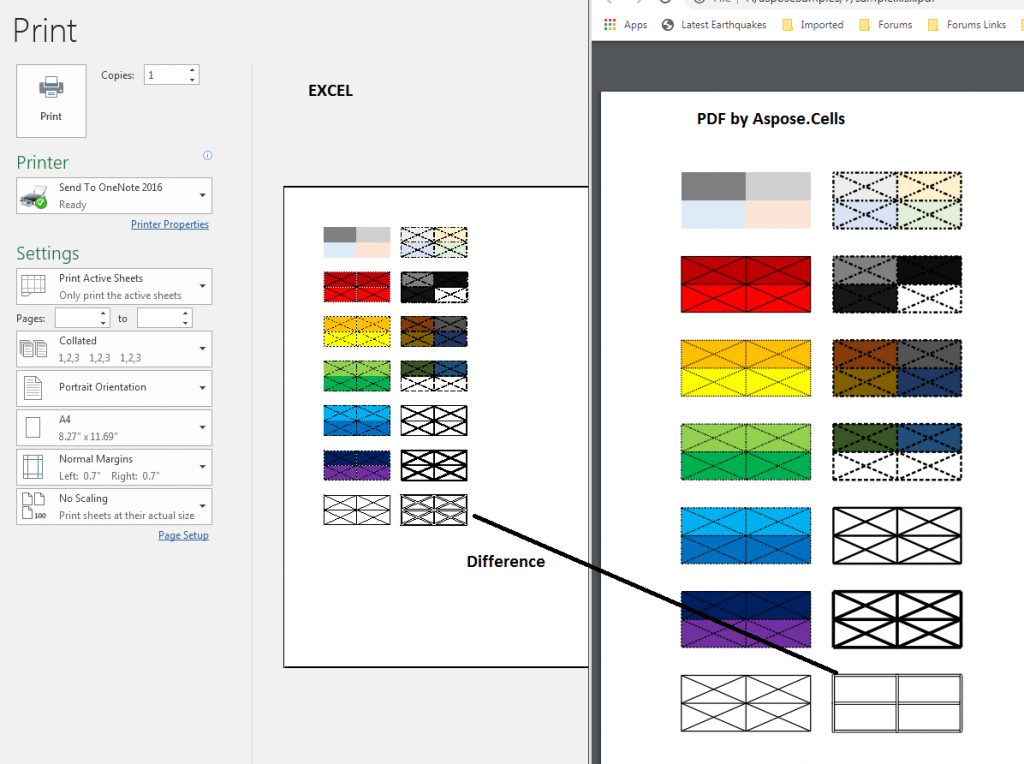Open the printer info icon next to Printer
The width and height of the screenshot is (1024, 764).
[208, 155]
